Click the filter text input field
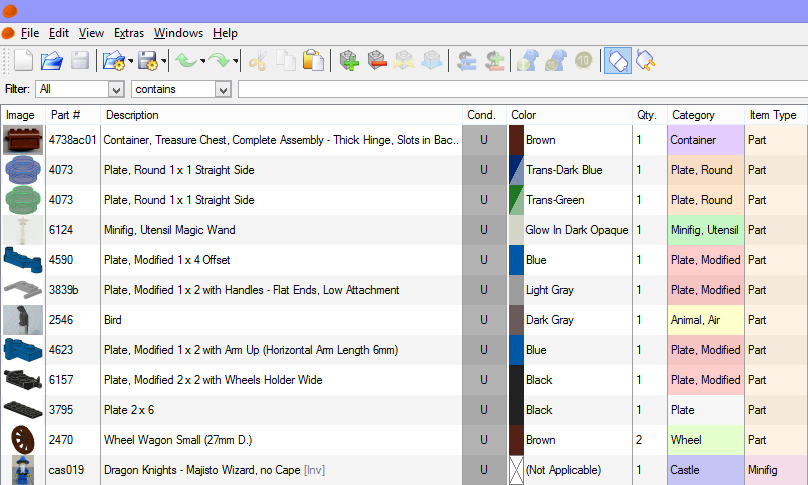This screenshot has width=808, height=485. pyautogui.click(x=523, y=89)
